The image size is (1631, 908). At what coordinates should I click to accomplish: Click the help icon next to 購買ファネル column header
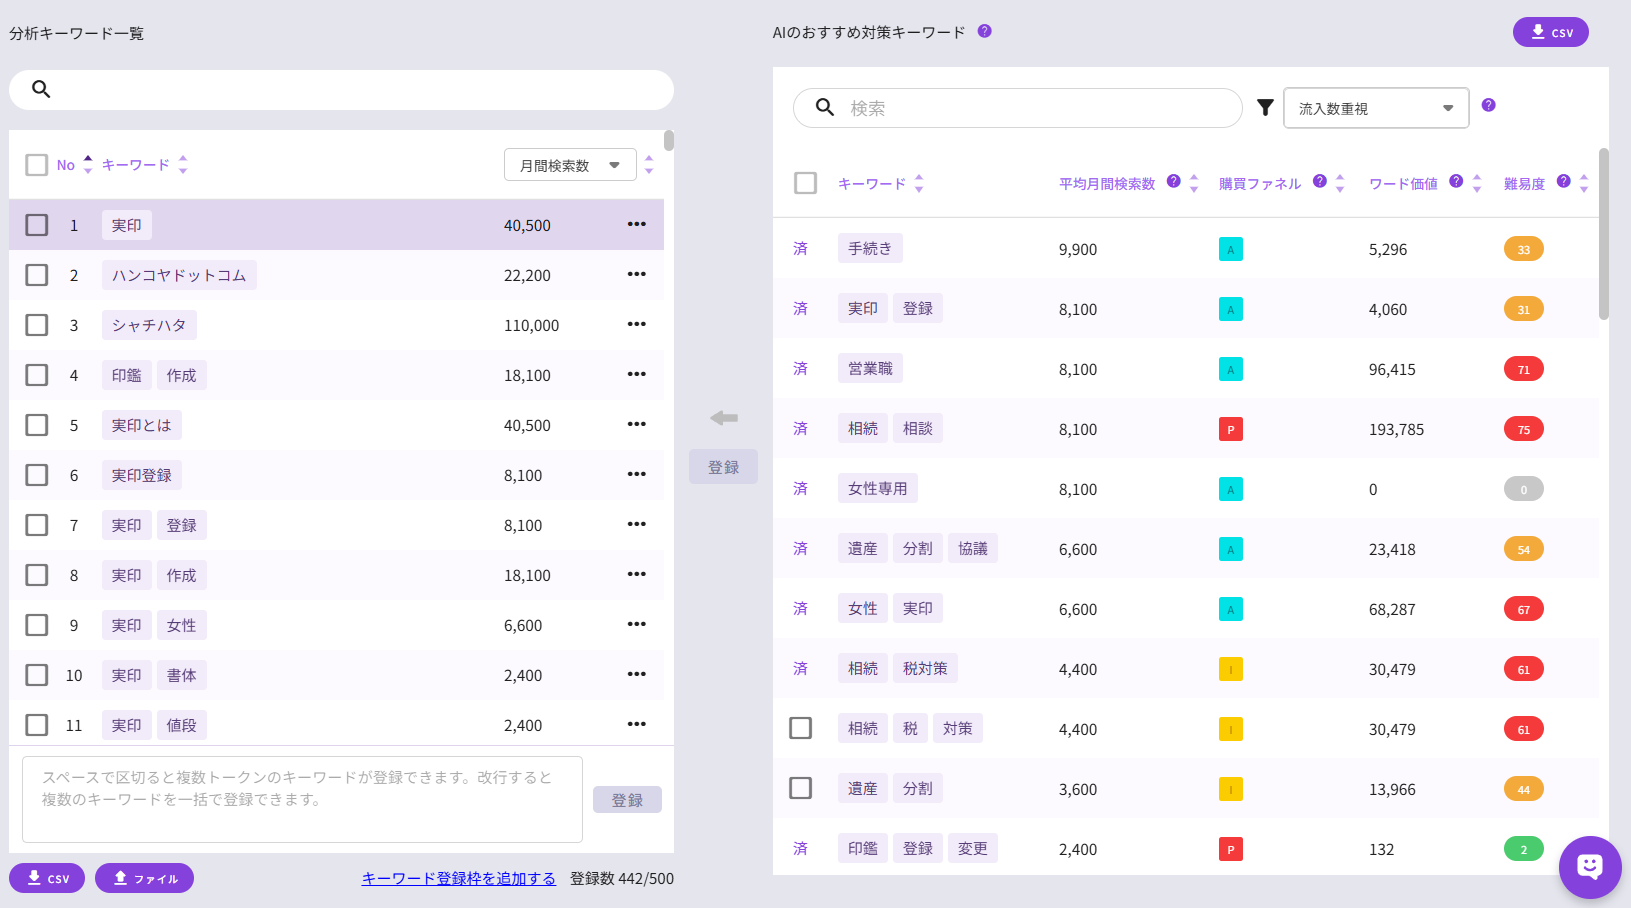(1319, 181)
